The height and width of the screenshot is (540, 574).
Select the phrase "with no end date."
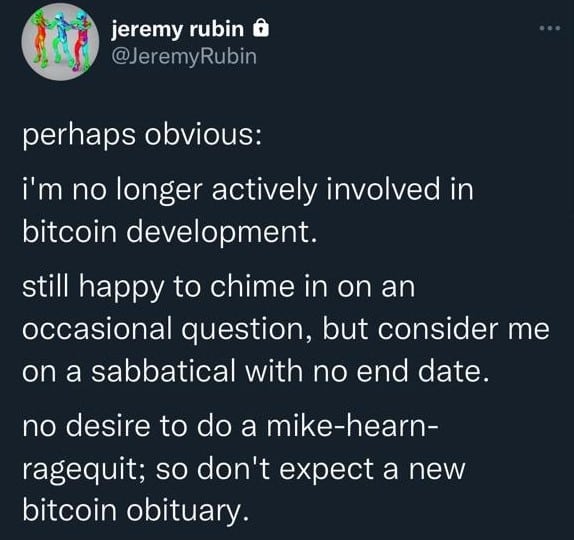(x=367, y=371)
